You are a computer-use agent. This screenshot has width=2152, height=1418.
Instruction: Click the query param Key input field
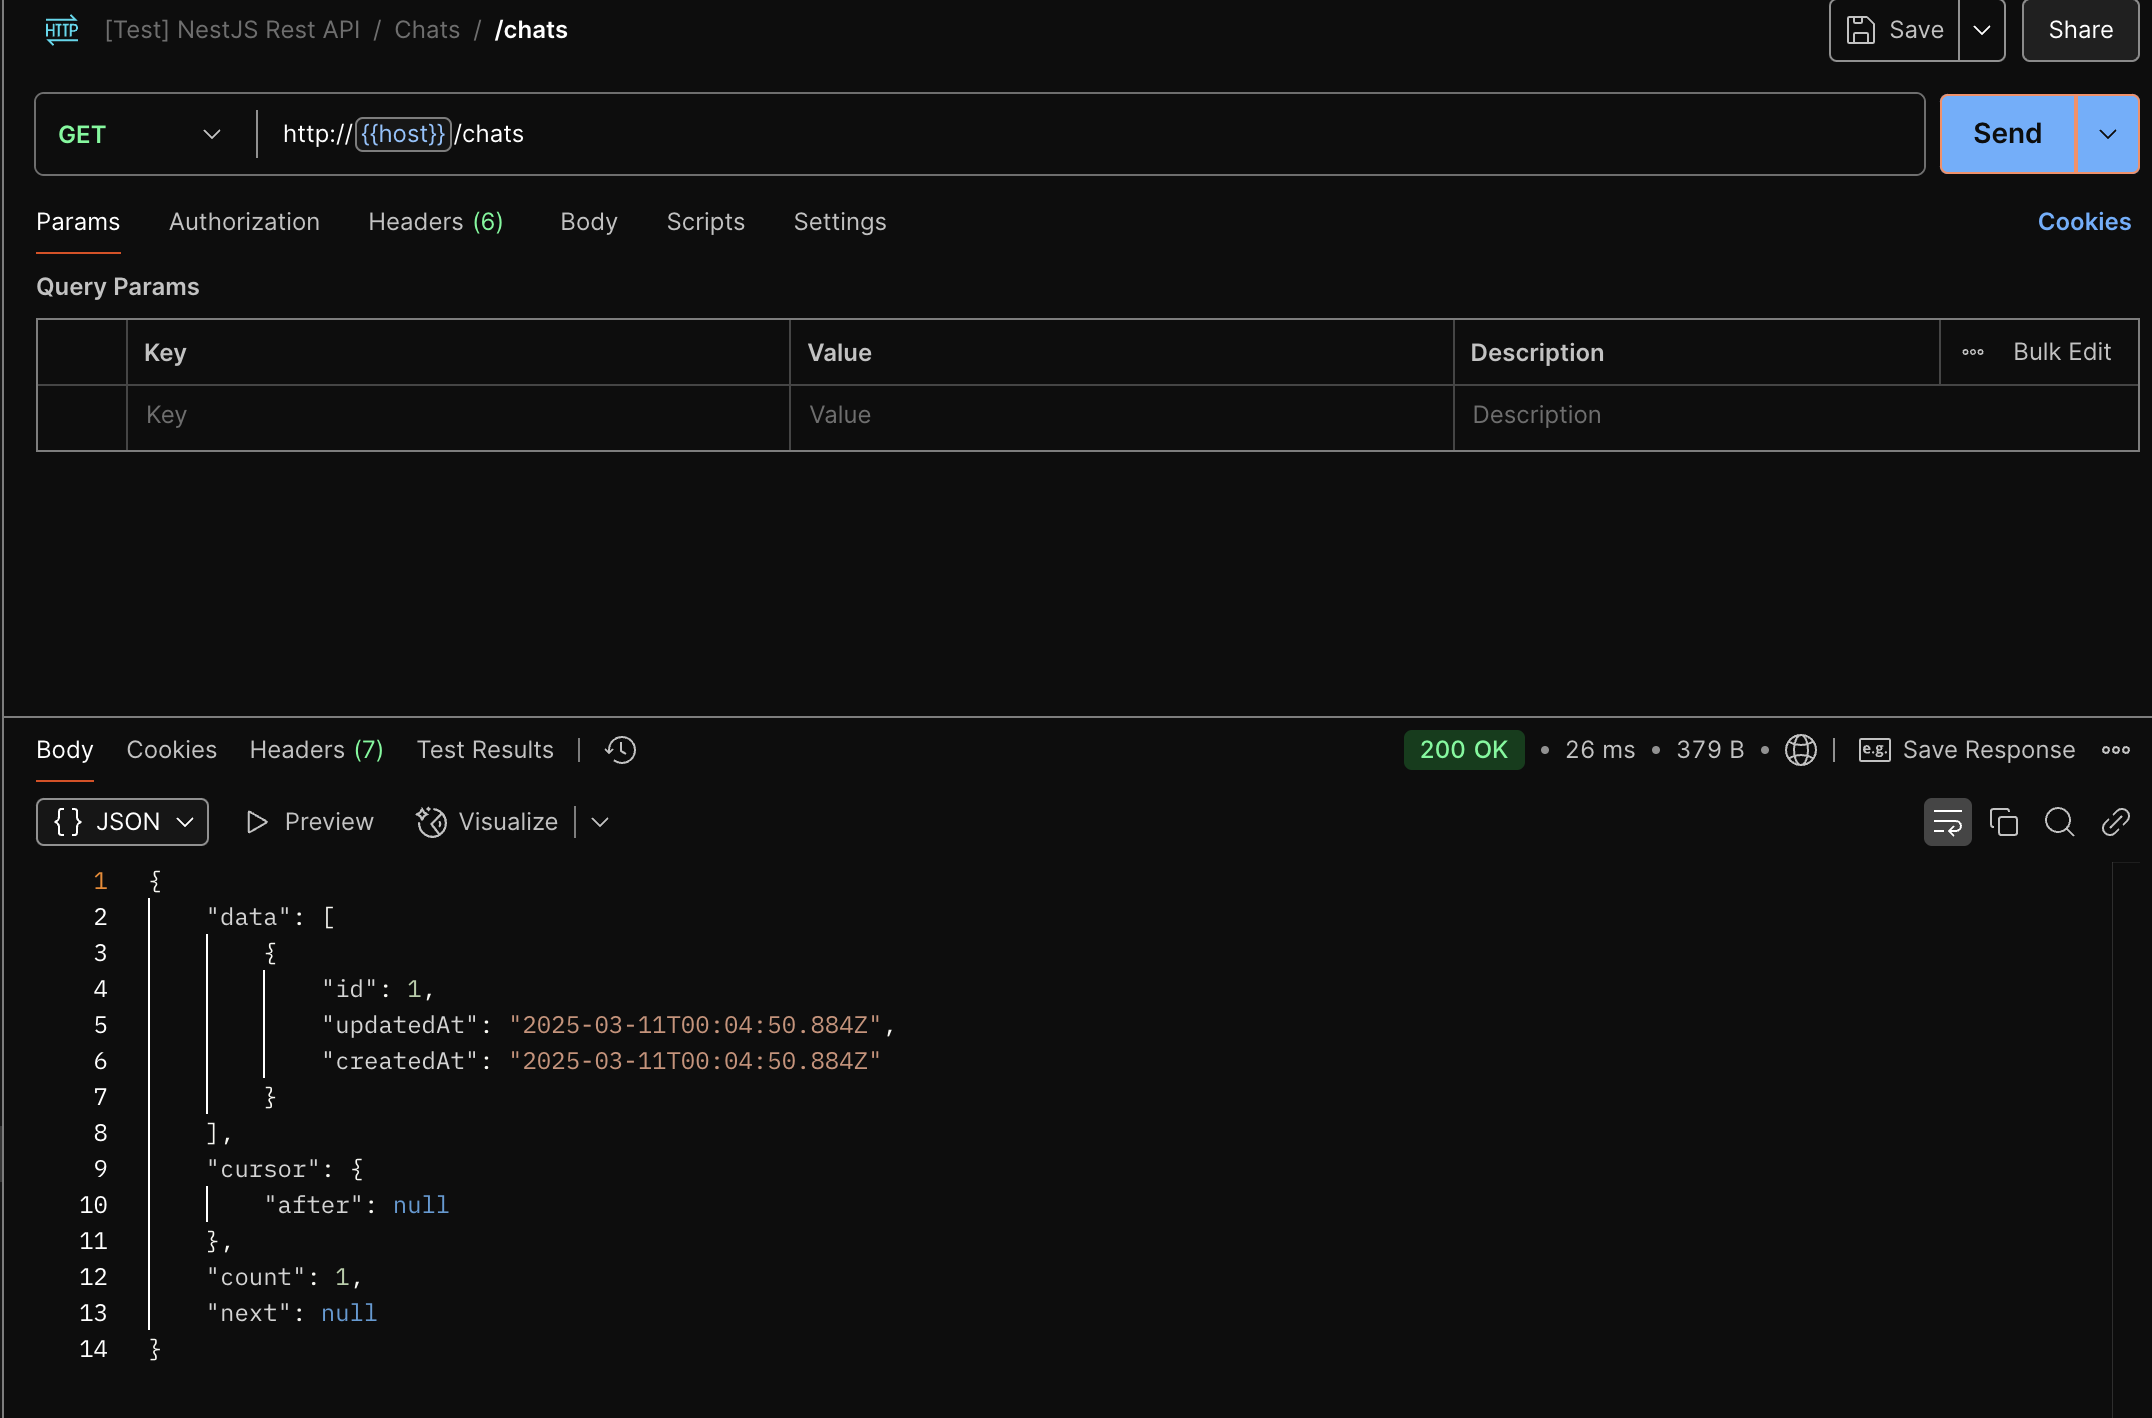[x=458, y=415]
